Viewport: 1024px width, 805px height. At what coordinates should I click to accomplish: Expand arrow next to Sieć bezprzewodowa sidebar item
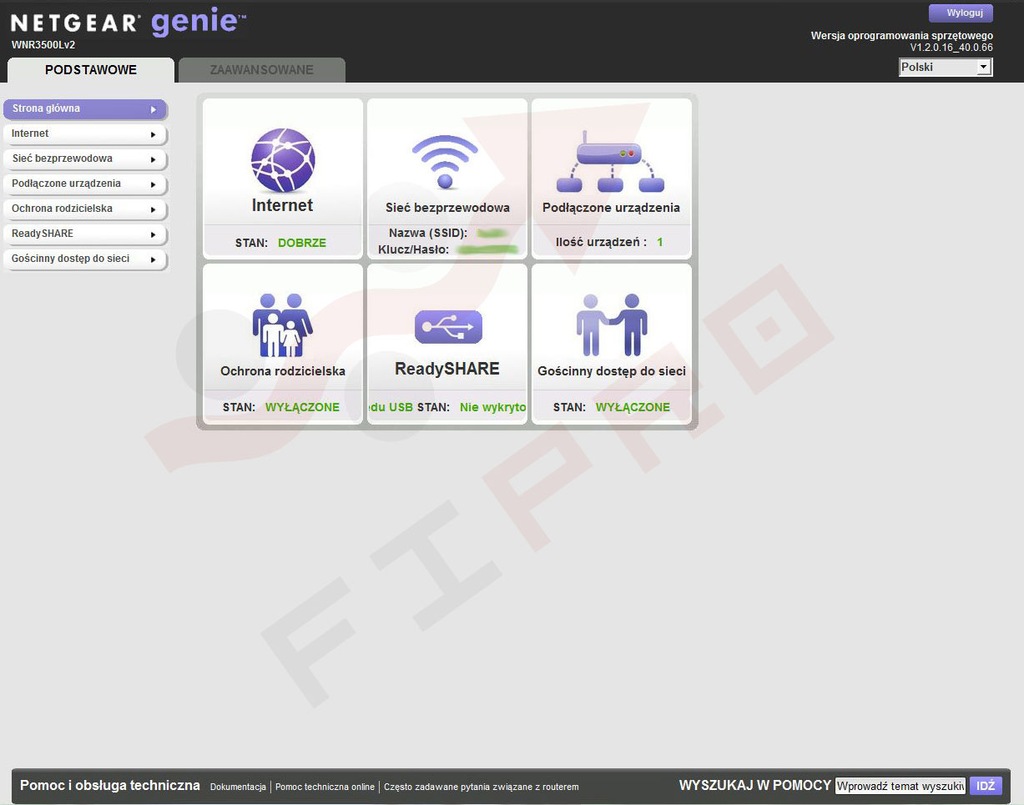(x=153, y=159)
